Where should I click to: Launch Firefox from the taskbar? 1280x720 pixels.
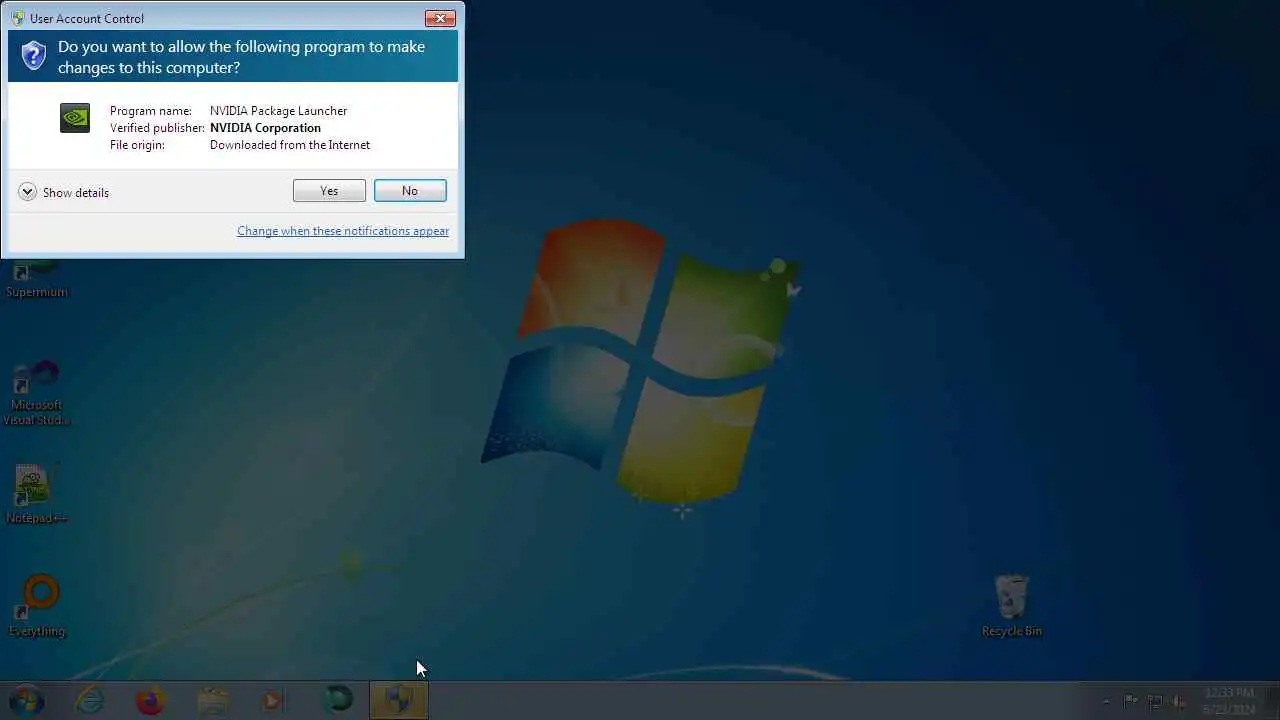pyautogui.click(x=150, y=700)
